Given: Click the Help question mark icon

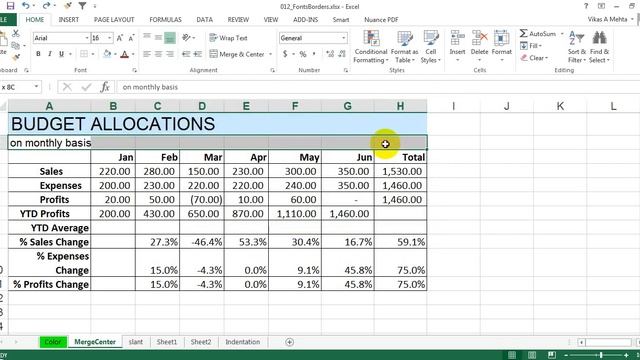Looking at the screenshot, I should click(x=586, y=6).
